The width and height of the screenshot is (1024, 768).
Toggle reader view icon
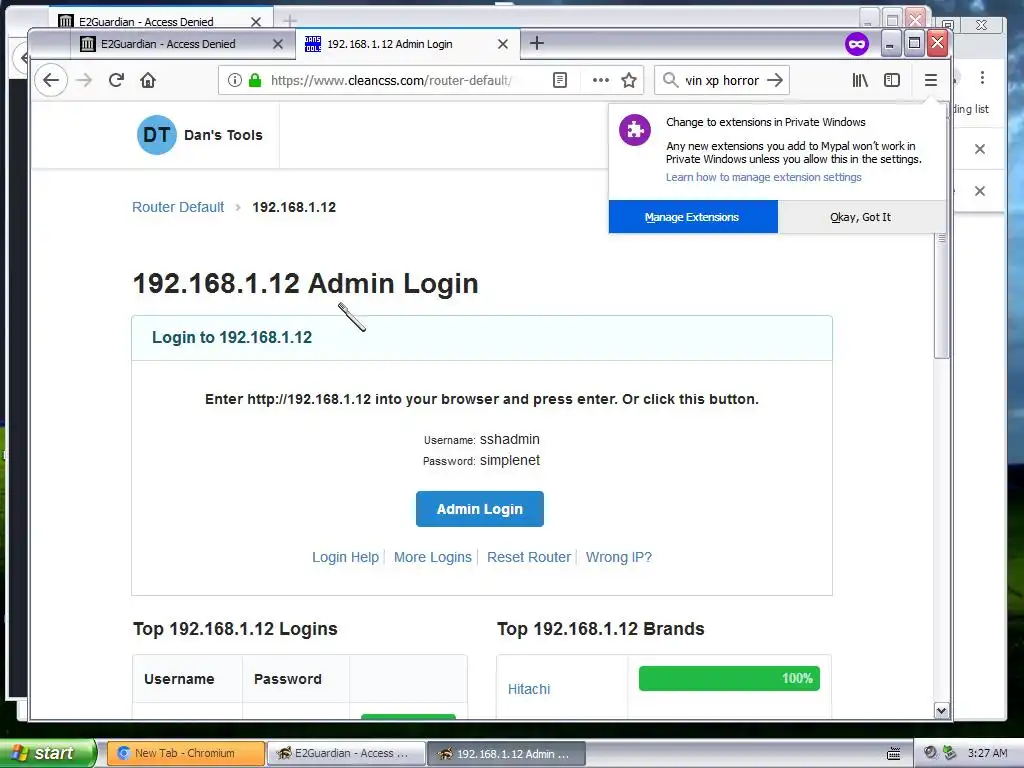tap(560, 80)
